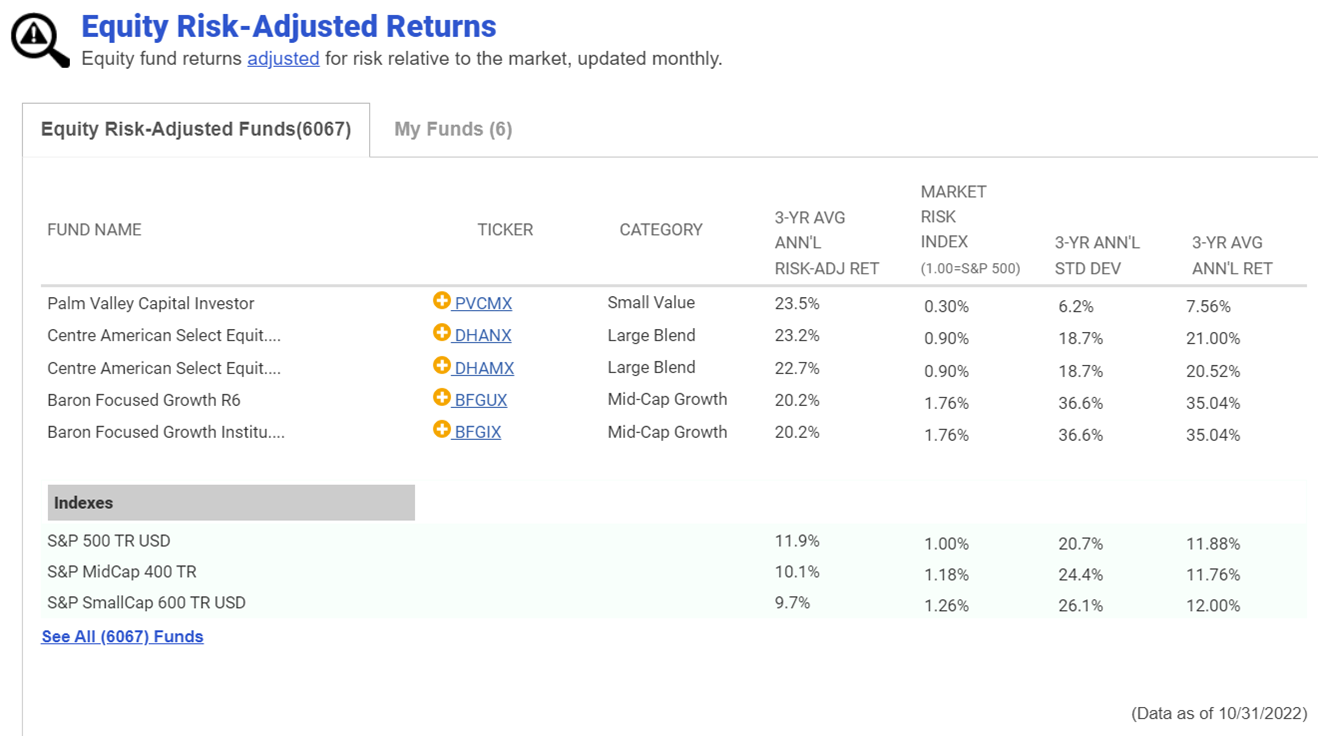Click the magnifier warning icon in header
The width and height of the screenshot is (1318, 736).
point(40,40)
